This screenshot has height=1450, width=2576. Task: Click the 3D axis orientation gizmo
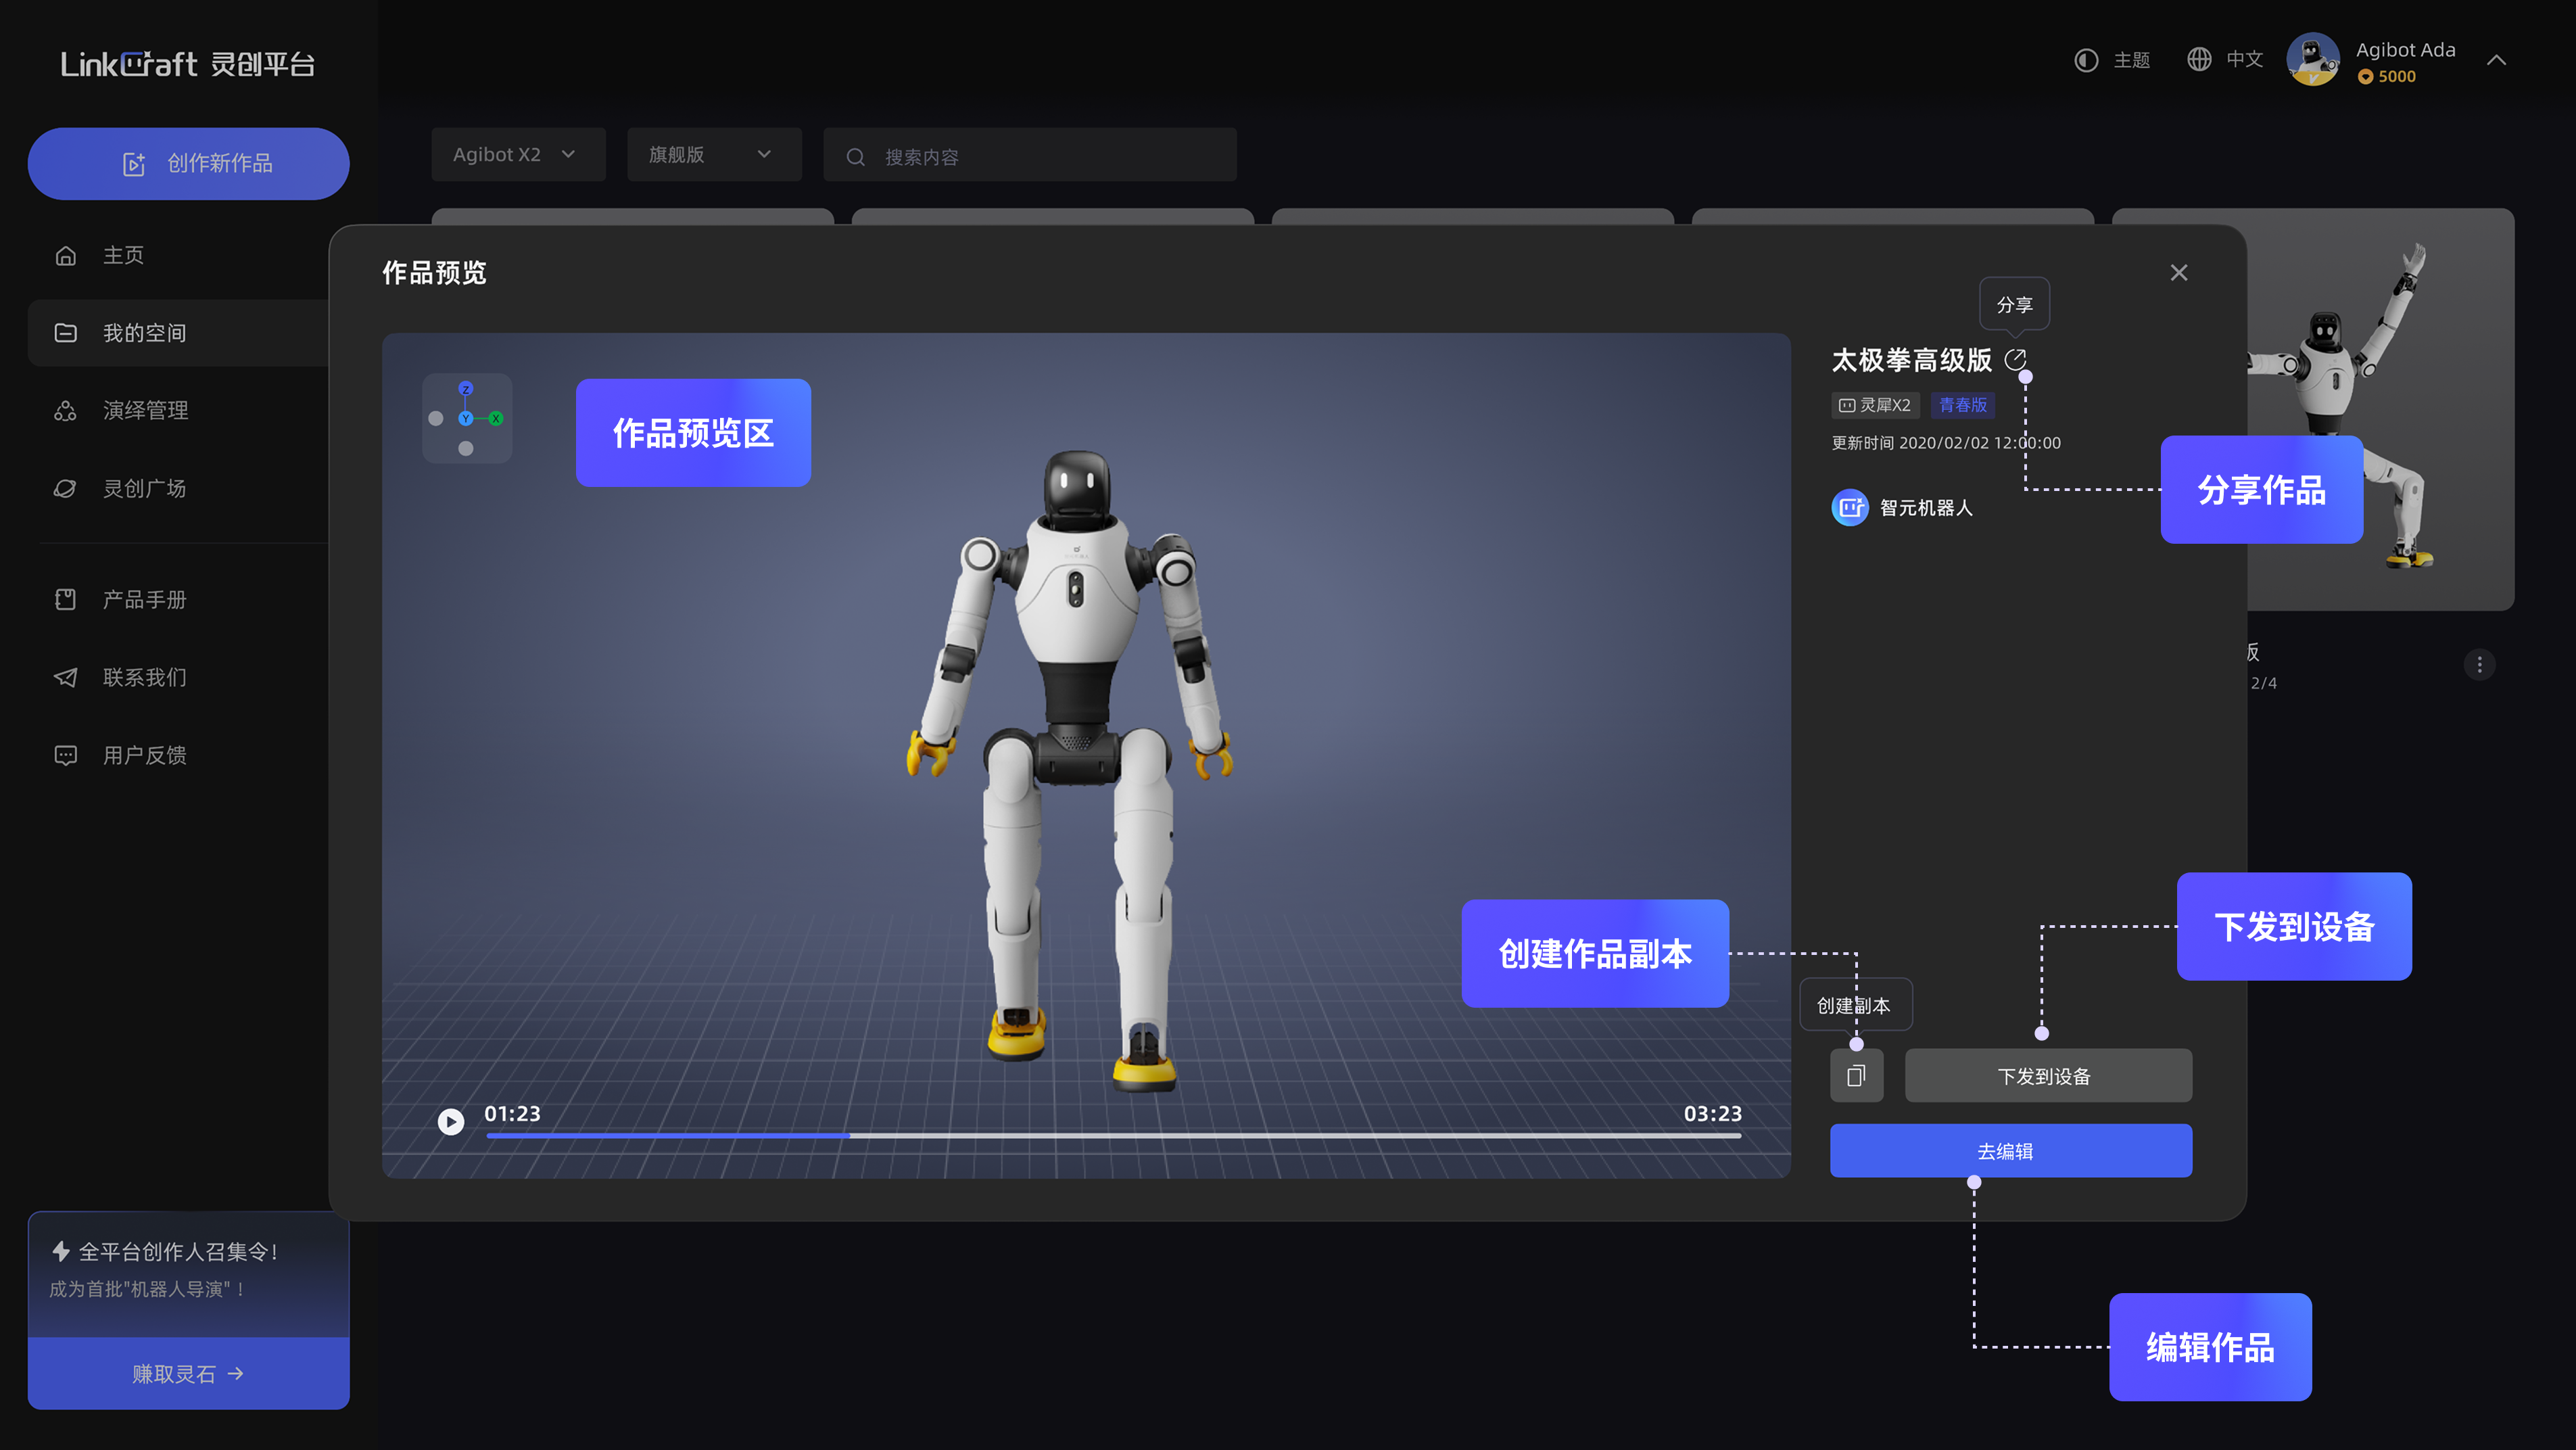click(x=466, y=418)
